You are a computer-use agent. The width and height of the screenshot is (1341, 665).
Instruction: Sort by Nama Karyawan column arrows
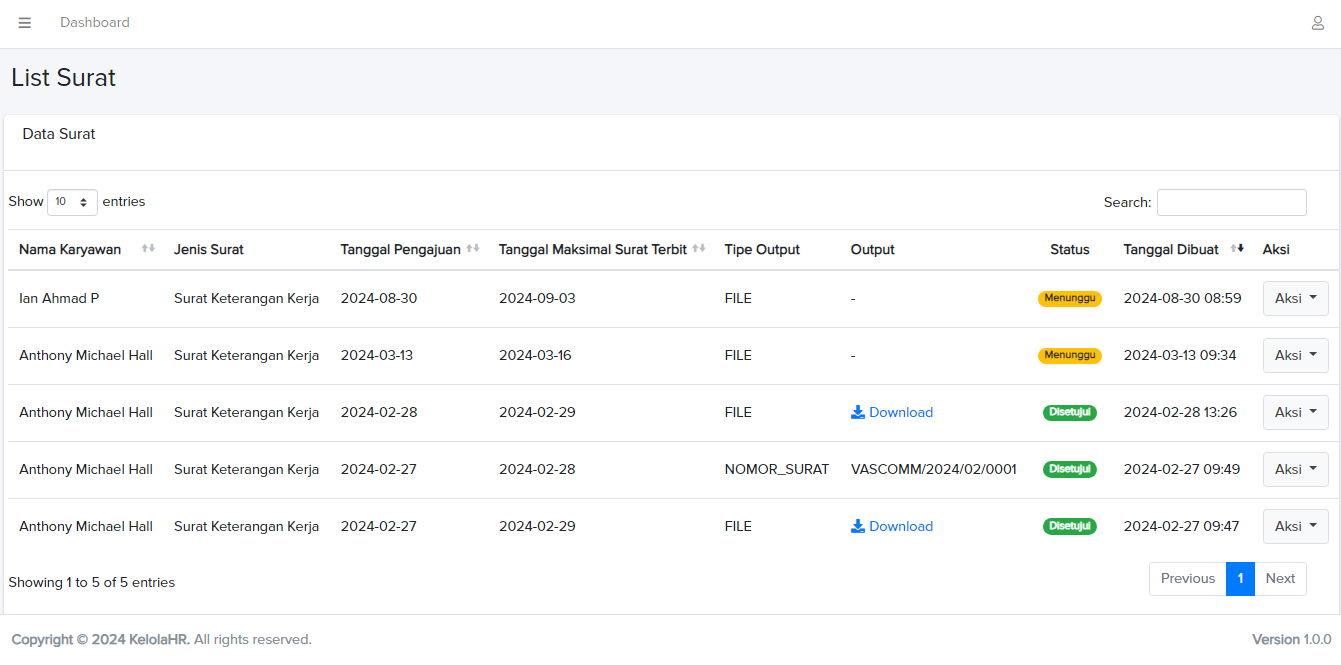[x=148, y=249]
